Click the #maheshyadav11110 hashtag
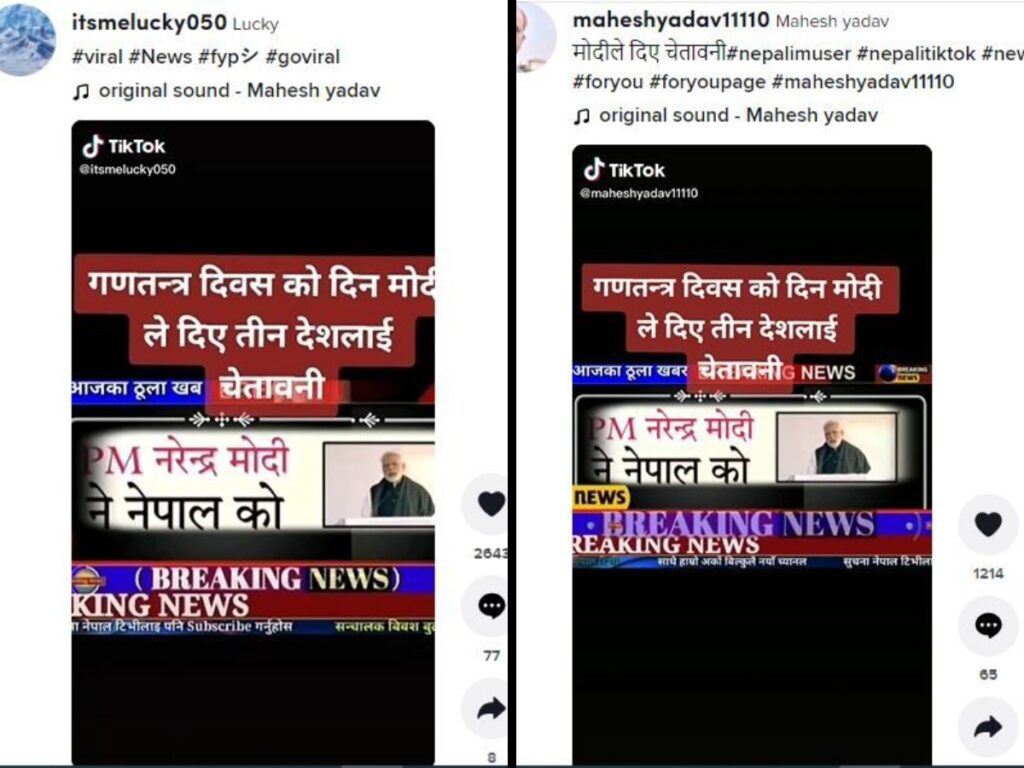1024x768 pixels. 863,82
